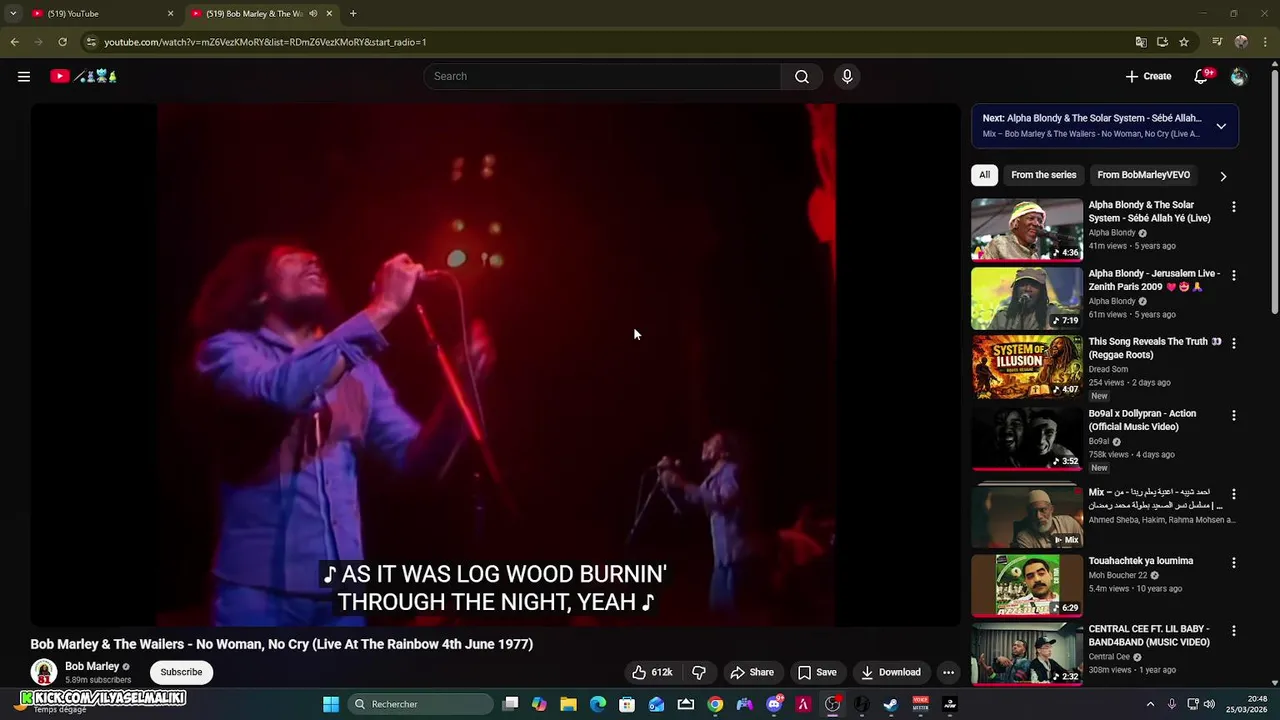Viewport: 1280px width, 720px height.
Task: Select the All filter chip
Action: 984,175
